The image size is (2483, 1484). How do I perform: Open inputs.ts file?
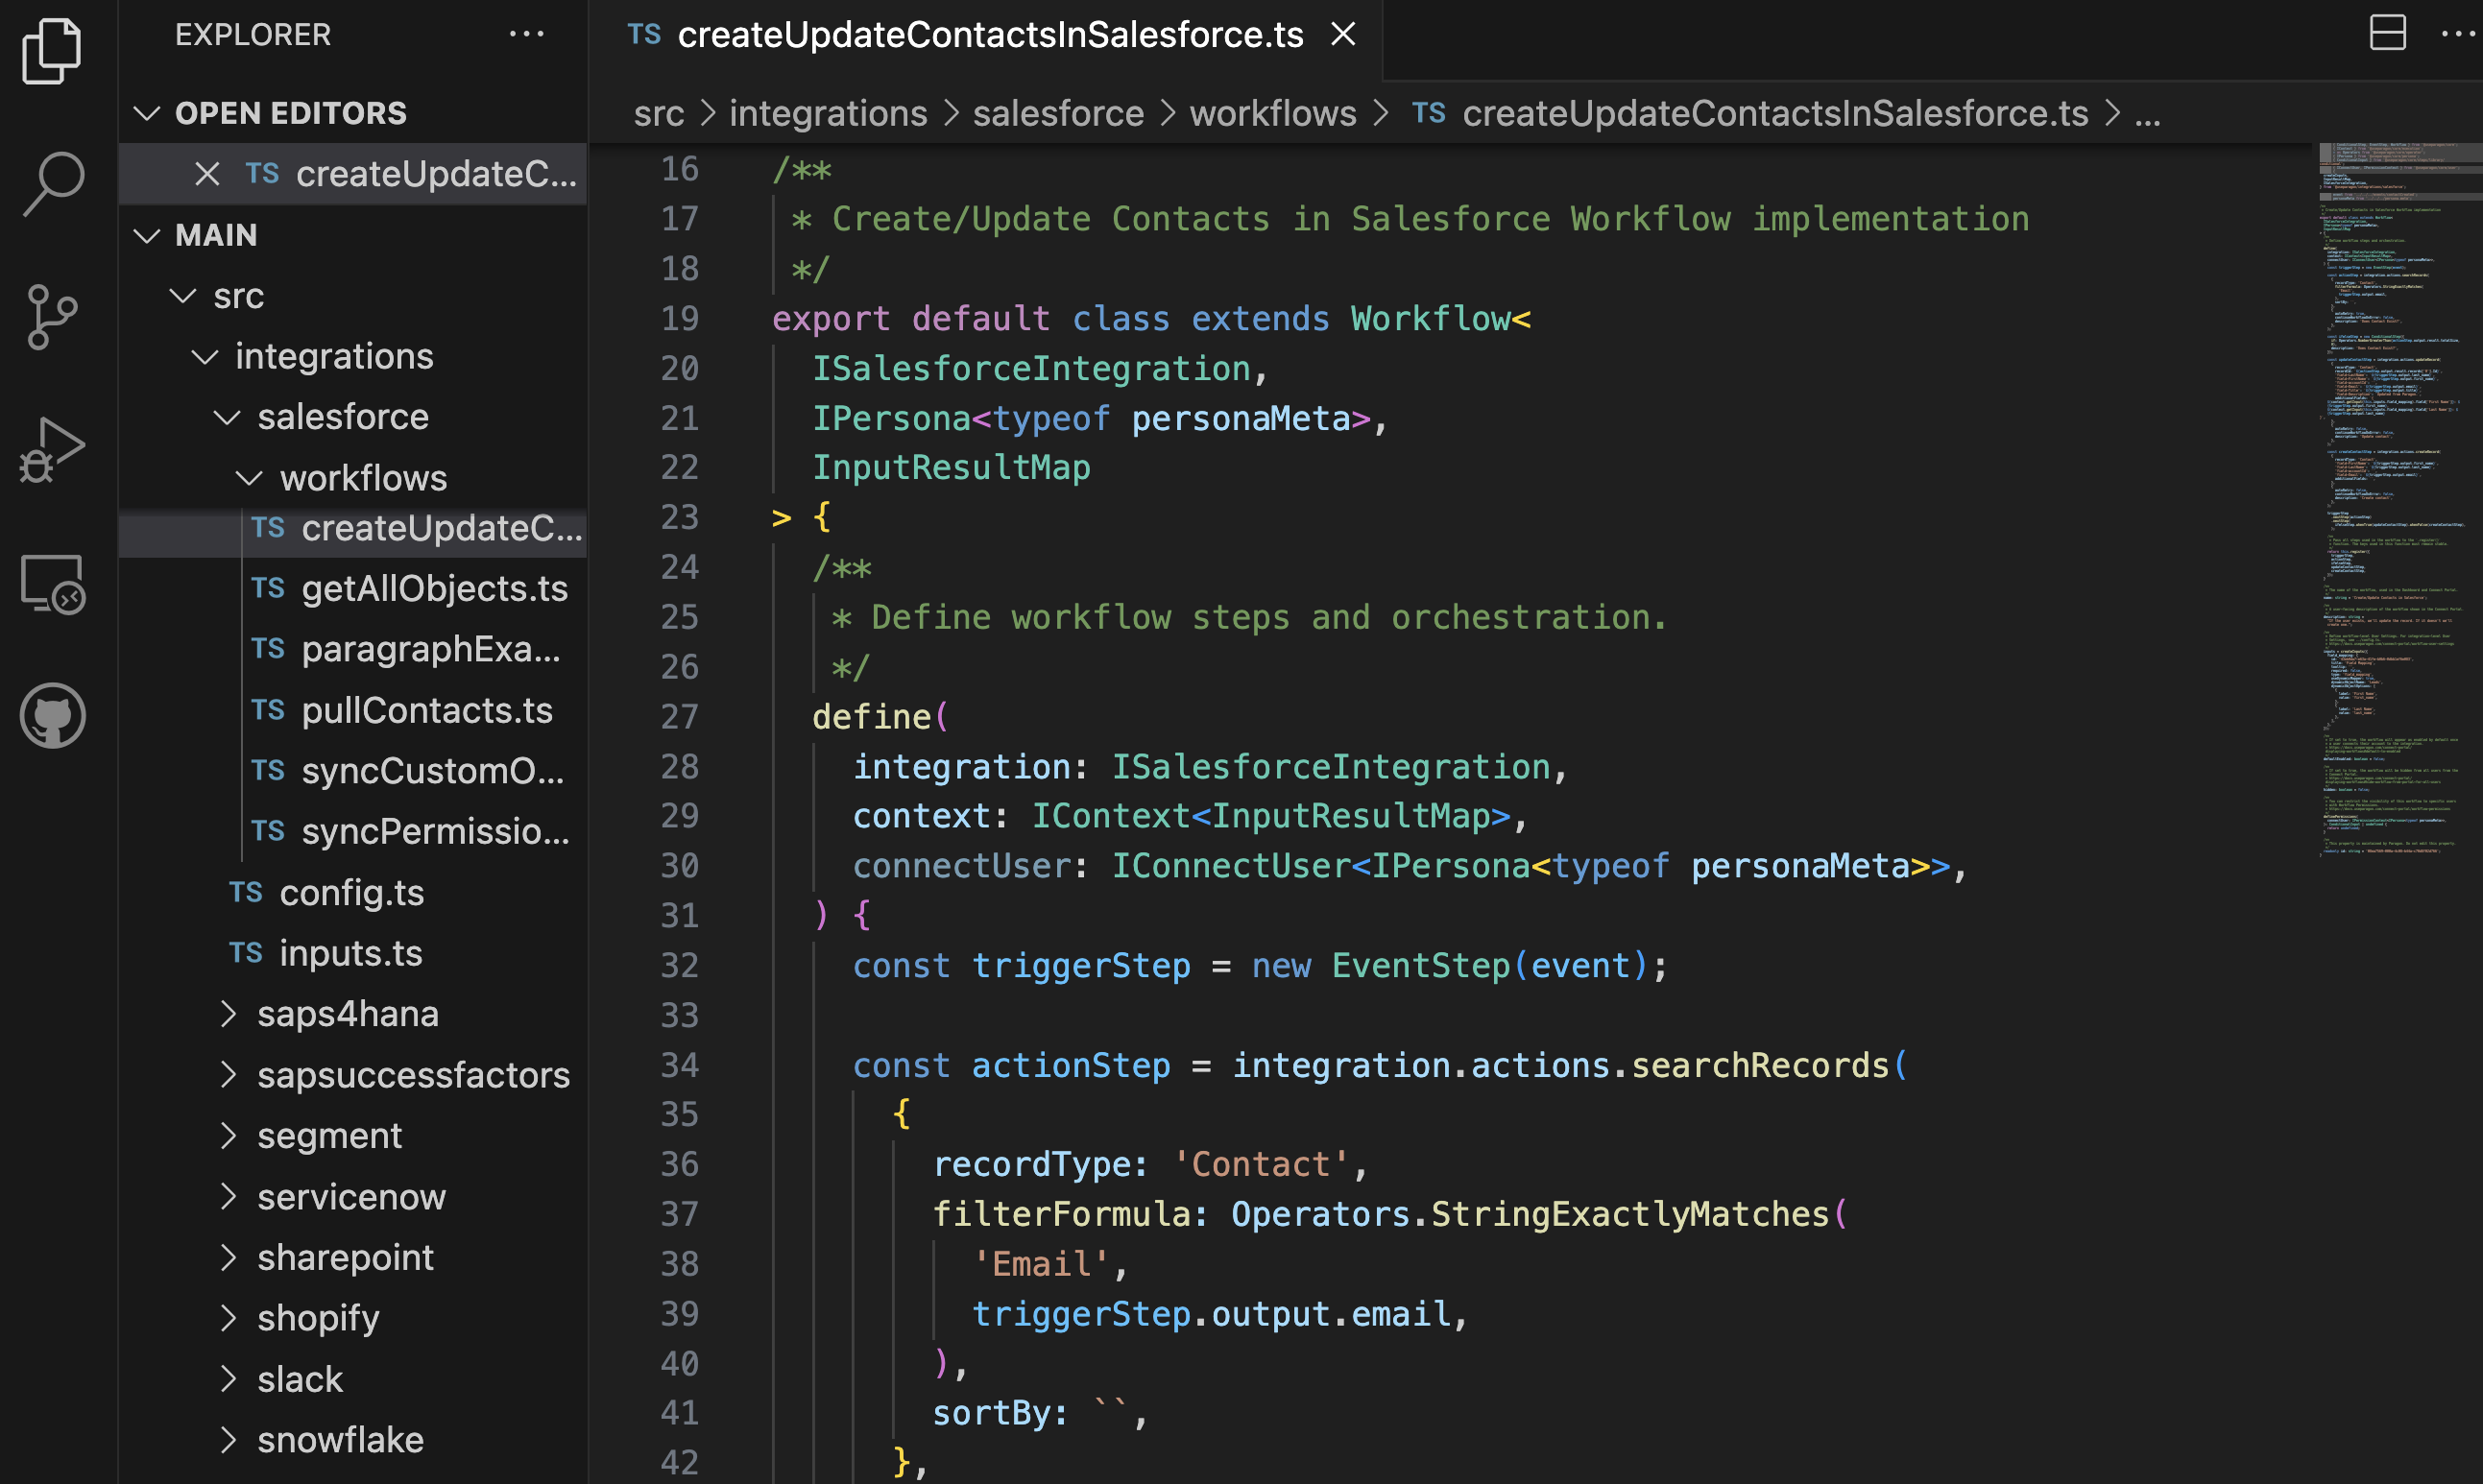353,954
